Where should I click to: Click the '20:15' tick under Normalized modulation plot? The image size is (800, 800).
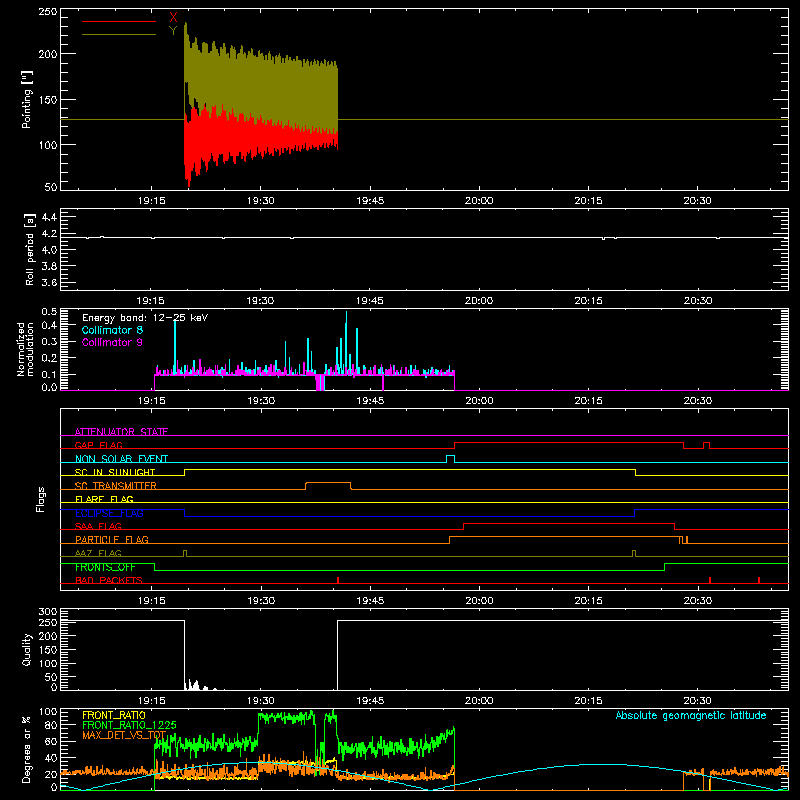point(588,401)
